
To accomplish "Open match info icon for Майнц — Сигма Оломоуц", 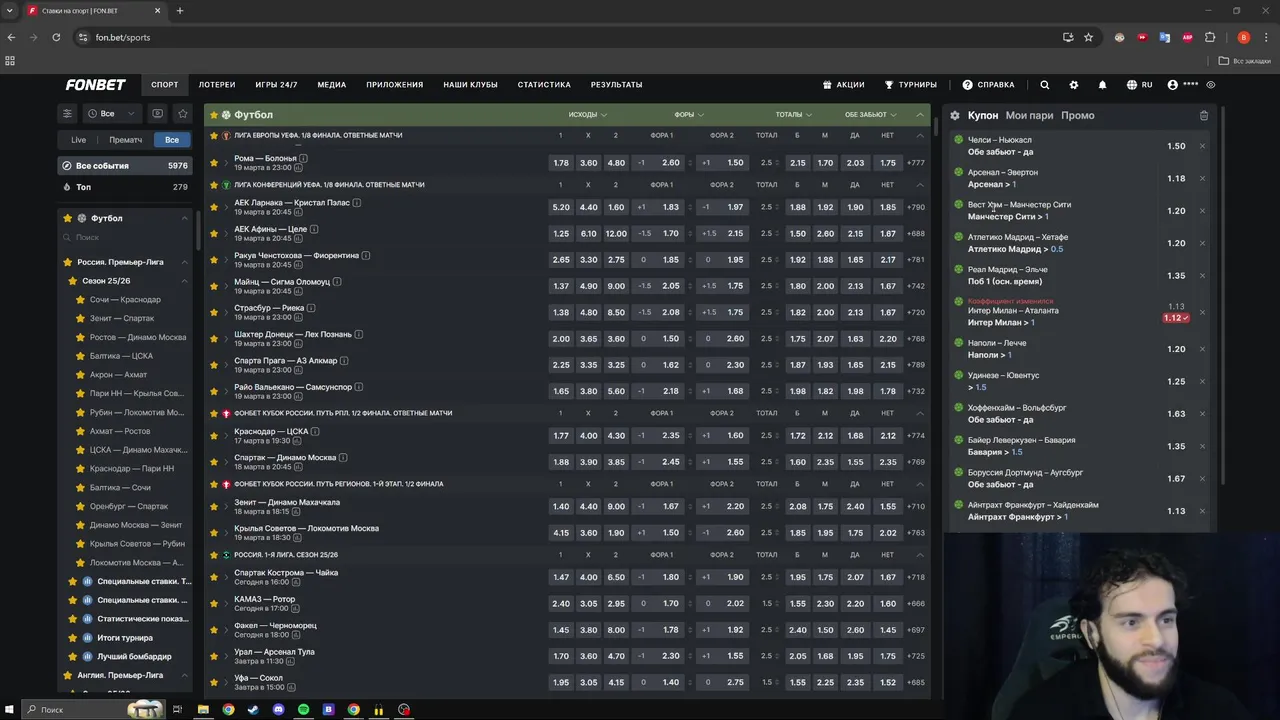I will pos(337,281).
